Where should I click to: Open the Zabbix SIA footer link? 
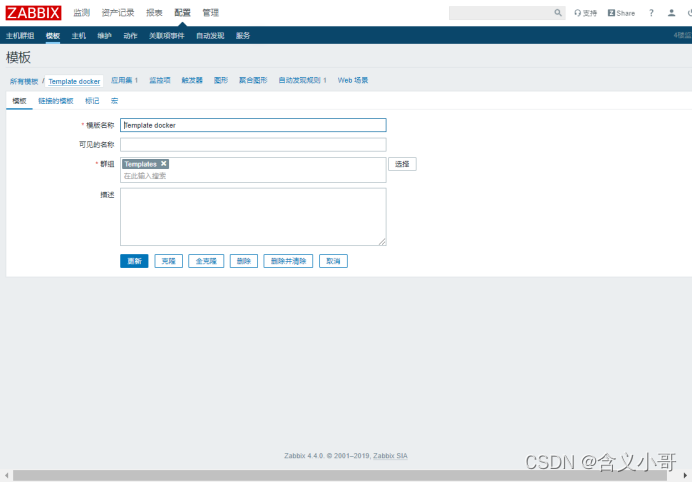(x=390, y=456)
